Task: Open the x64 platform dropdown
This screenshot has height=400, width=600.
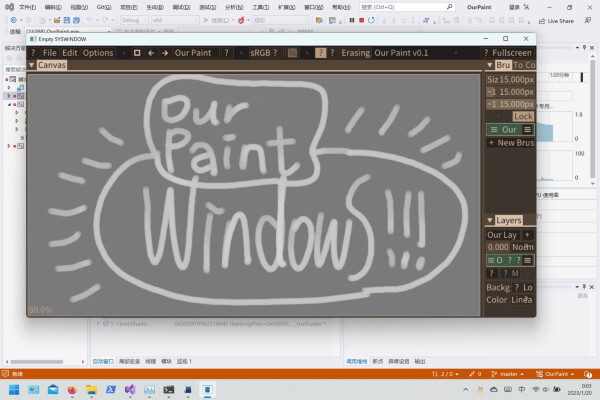Action: (175, 20)
